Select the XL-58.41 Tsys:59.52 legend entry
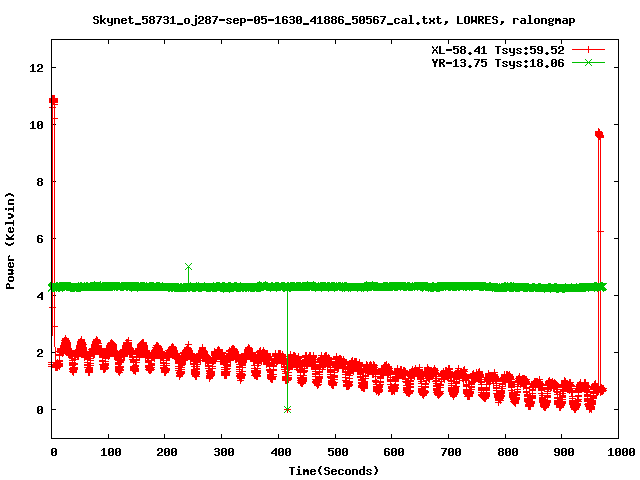 pyautogui.click(x=498, y=50)
